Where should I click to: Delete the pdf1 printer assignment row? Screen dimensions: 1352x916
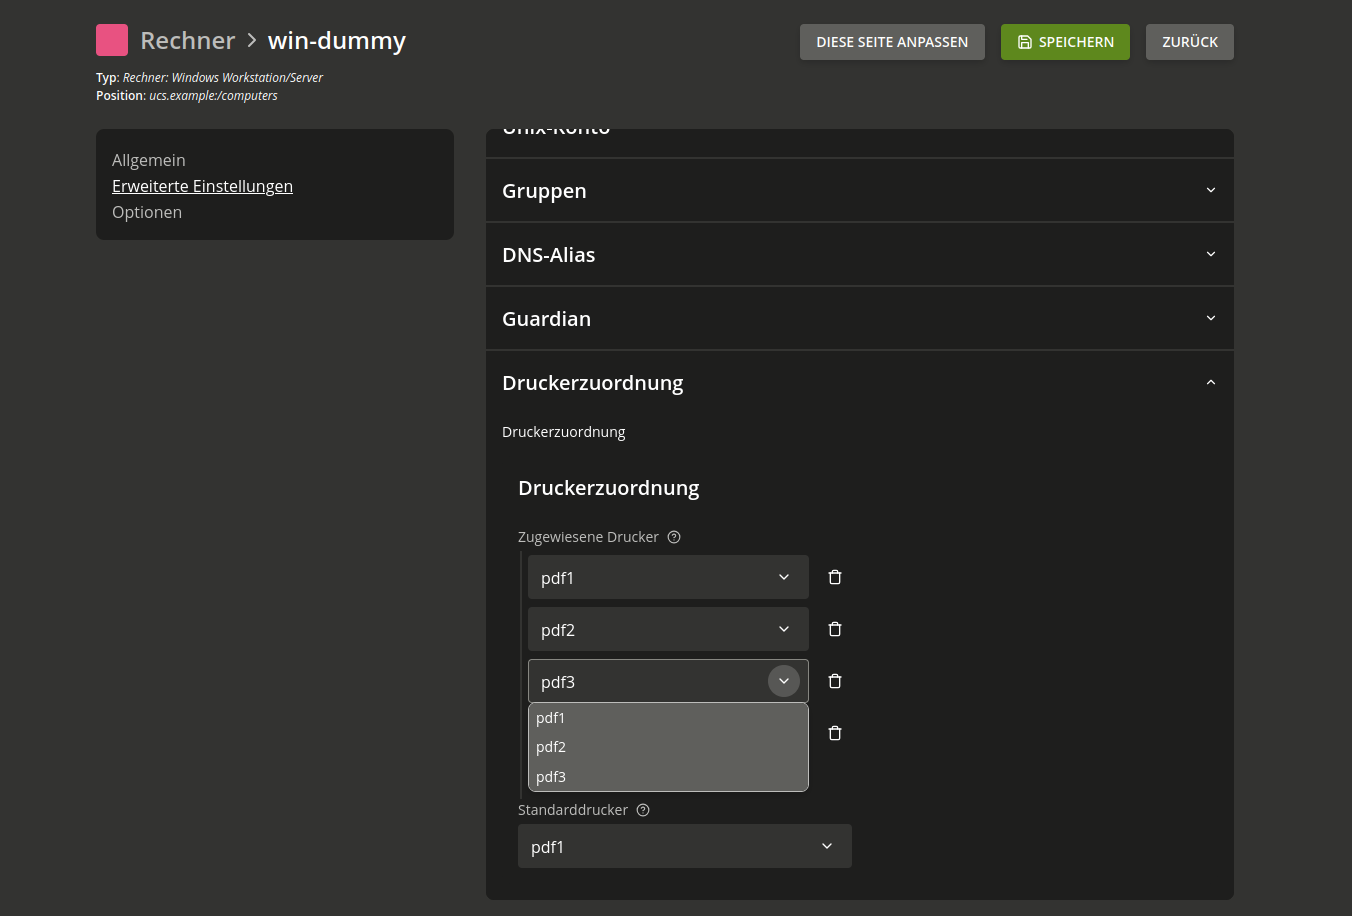(x=835, y=577)
